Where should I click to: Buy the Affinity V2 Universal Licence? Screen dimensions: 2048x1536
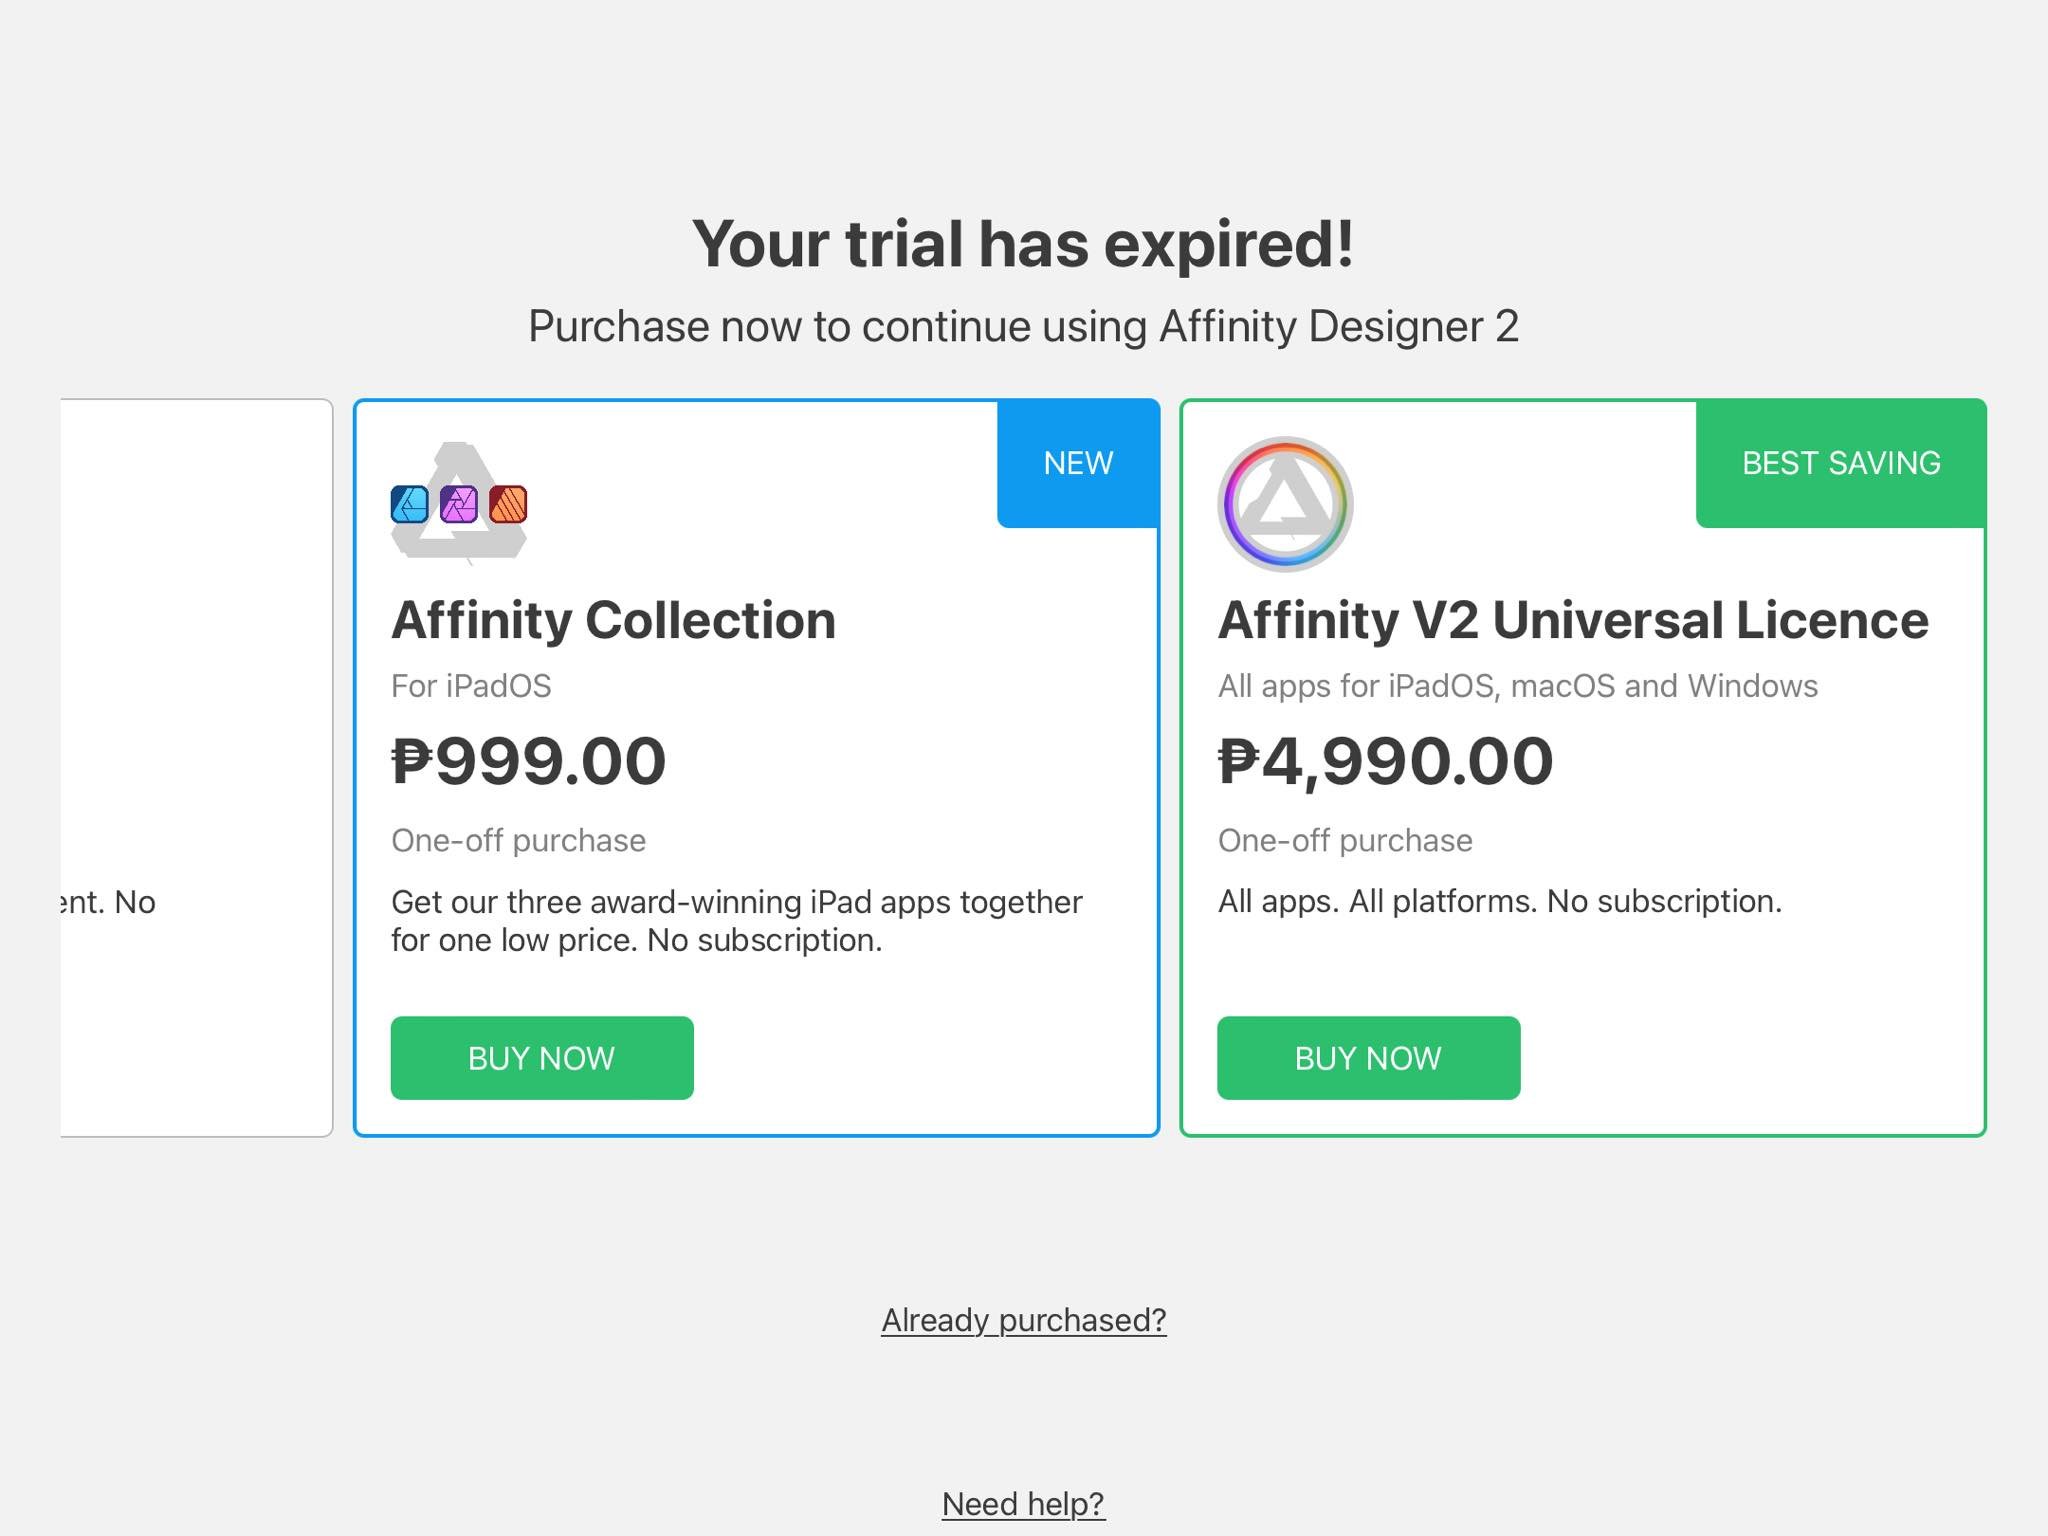pos(1369,1058)
